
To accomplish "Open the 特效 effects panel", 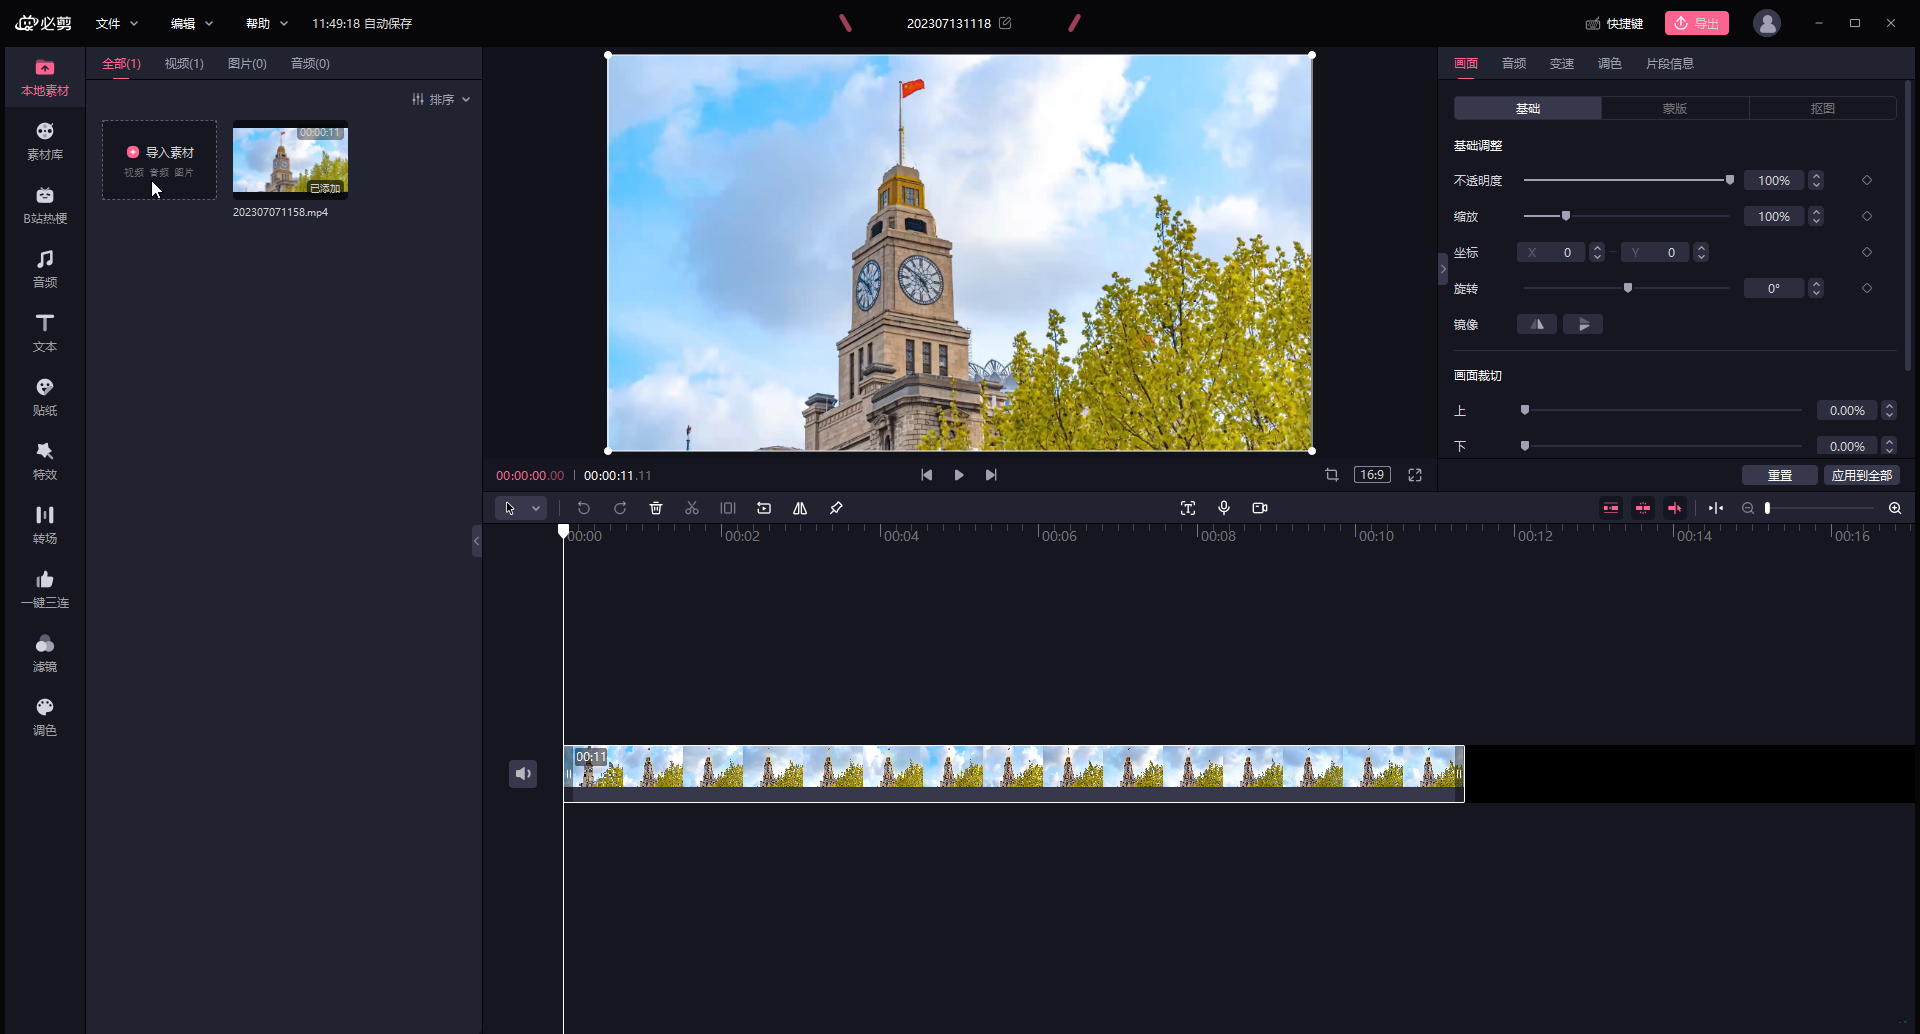I will [x=45, y=461].
